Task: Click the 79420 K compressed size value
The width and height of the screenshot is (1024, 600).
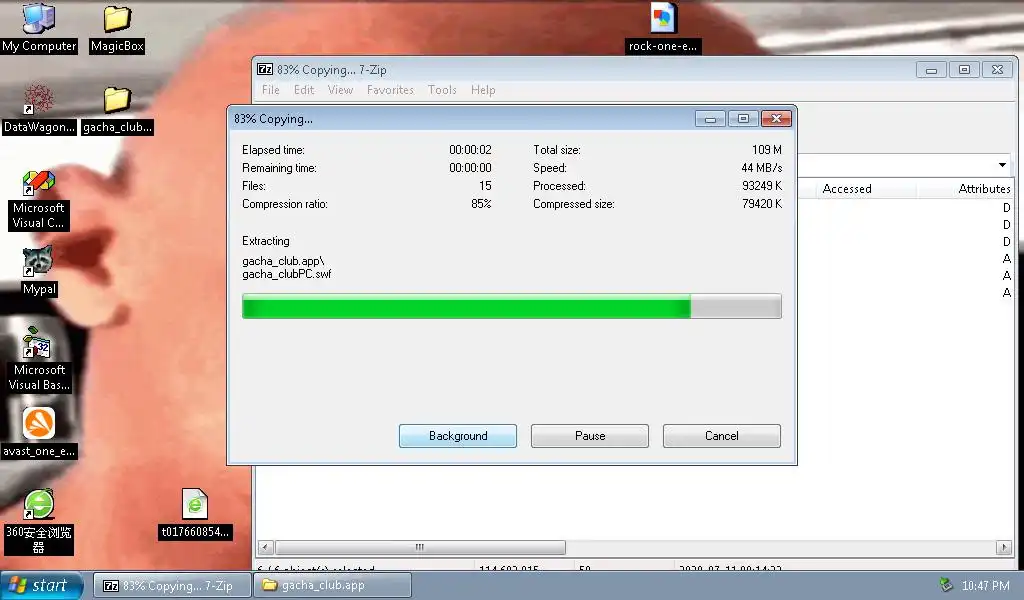Action: tap(761, 204)
